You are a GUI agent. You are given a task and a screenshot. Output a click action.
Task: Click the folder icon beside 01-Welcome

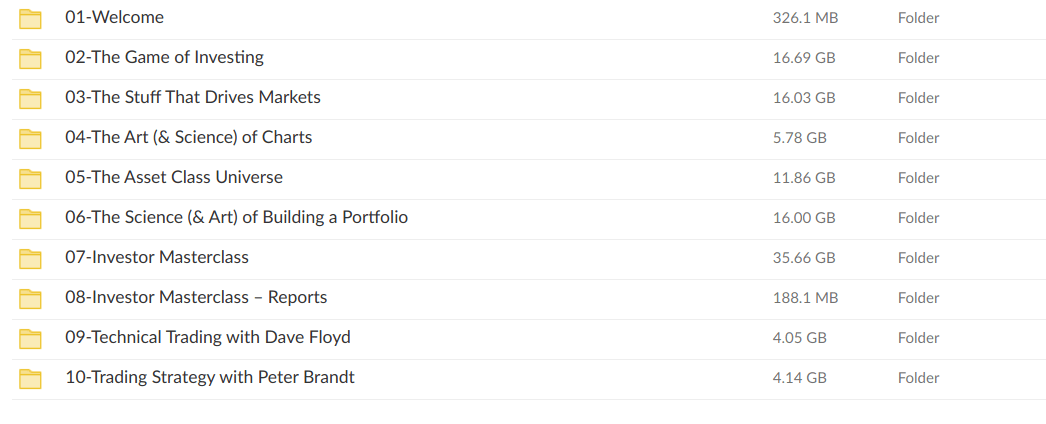coord(31,18)
